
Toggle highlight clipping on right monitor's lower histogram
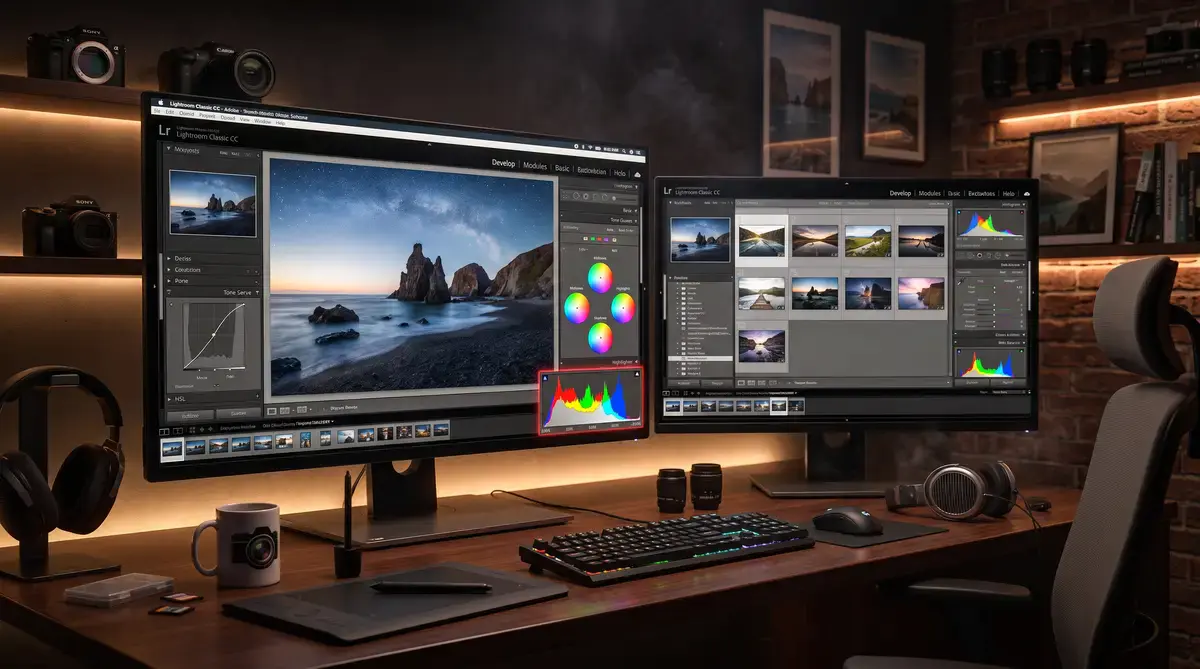click(x=1021, y=351)
